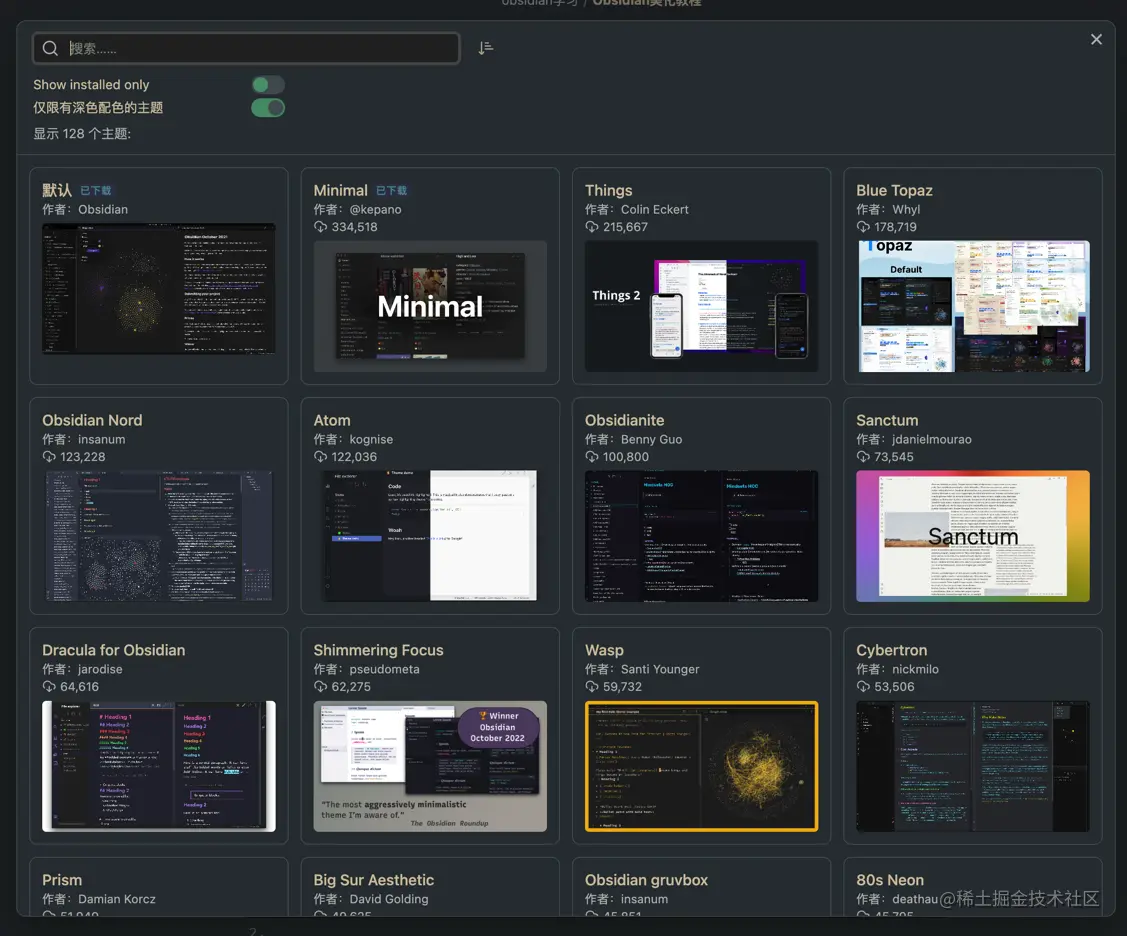Viewport: 1127px width, 936px height.
Task: Click Obsidian Nord download count icon
Action: 49,457
